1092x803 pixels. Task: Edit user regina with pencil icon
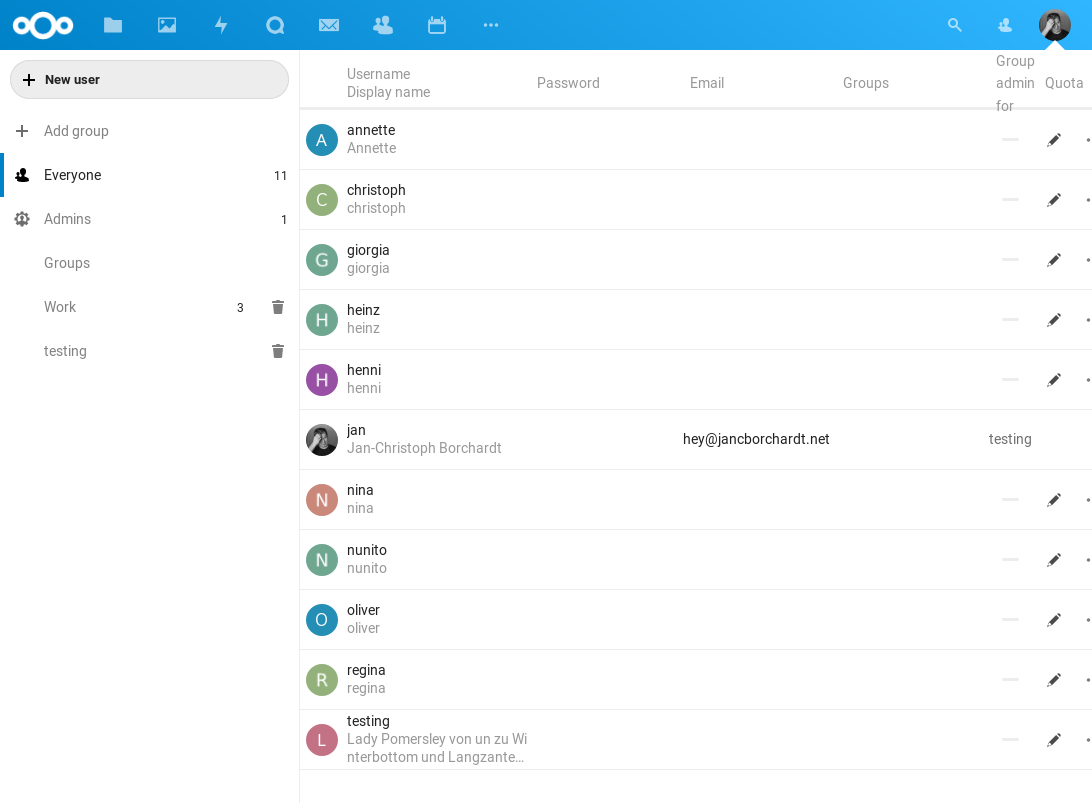click(x=1054, y=680)
